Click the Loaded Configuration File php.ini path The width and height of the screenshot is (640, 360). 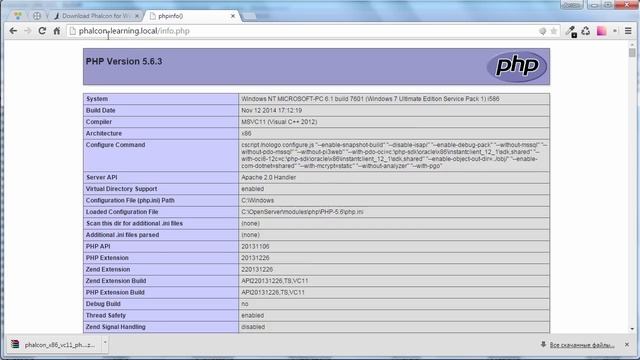coord(302,212)
